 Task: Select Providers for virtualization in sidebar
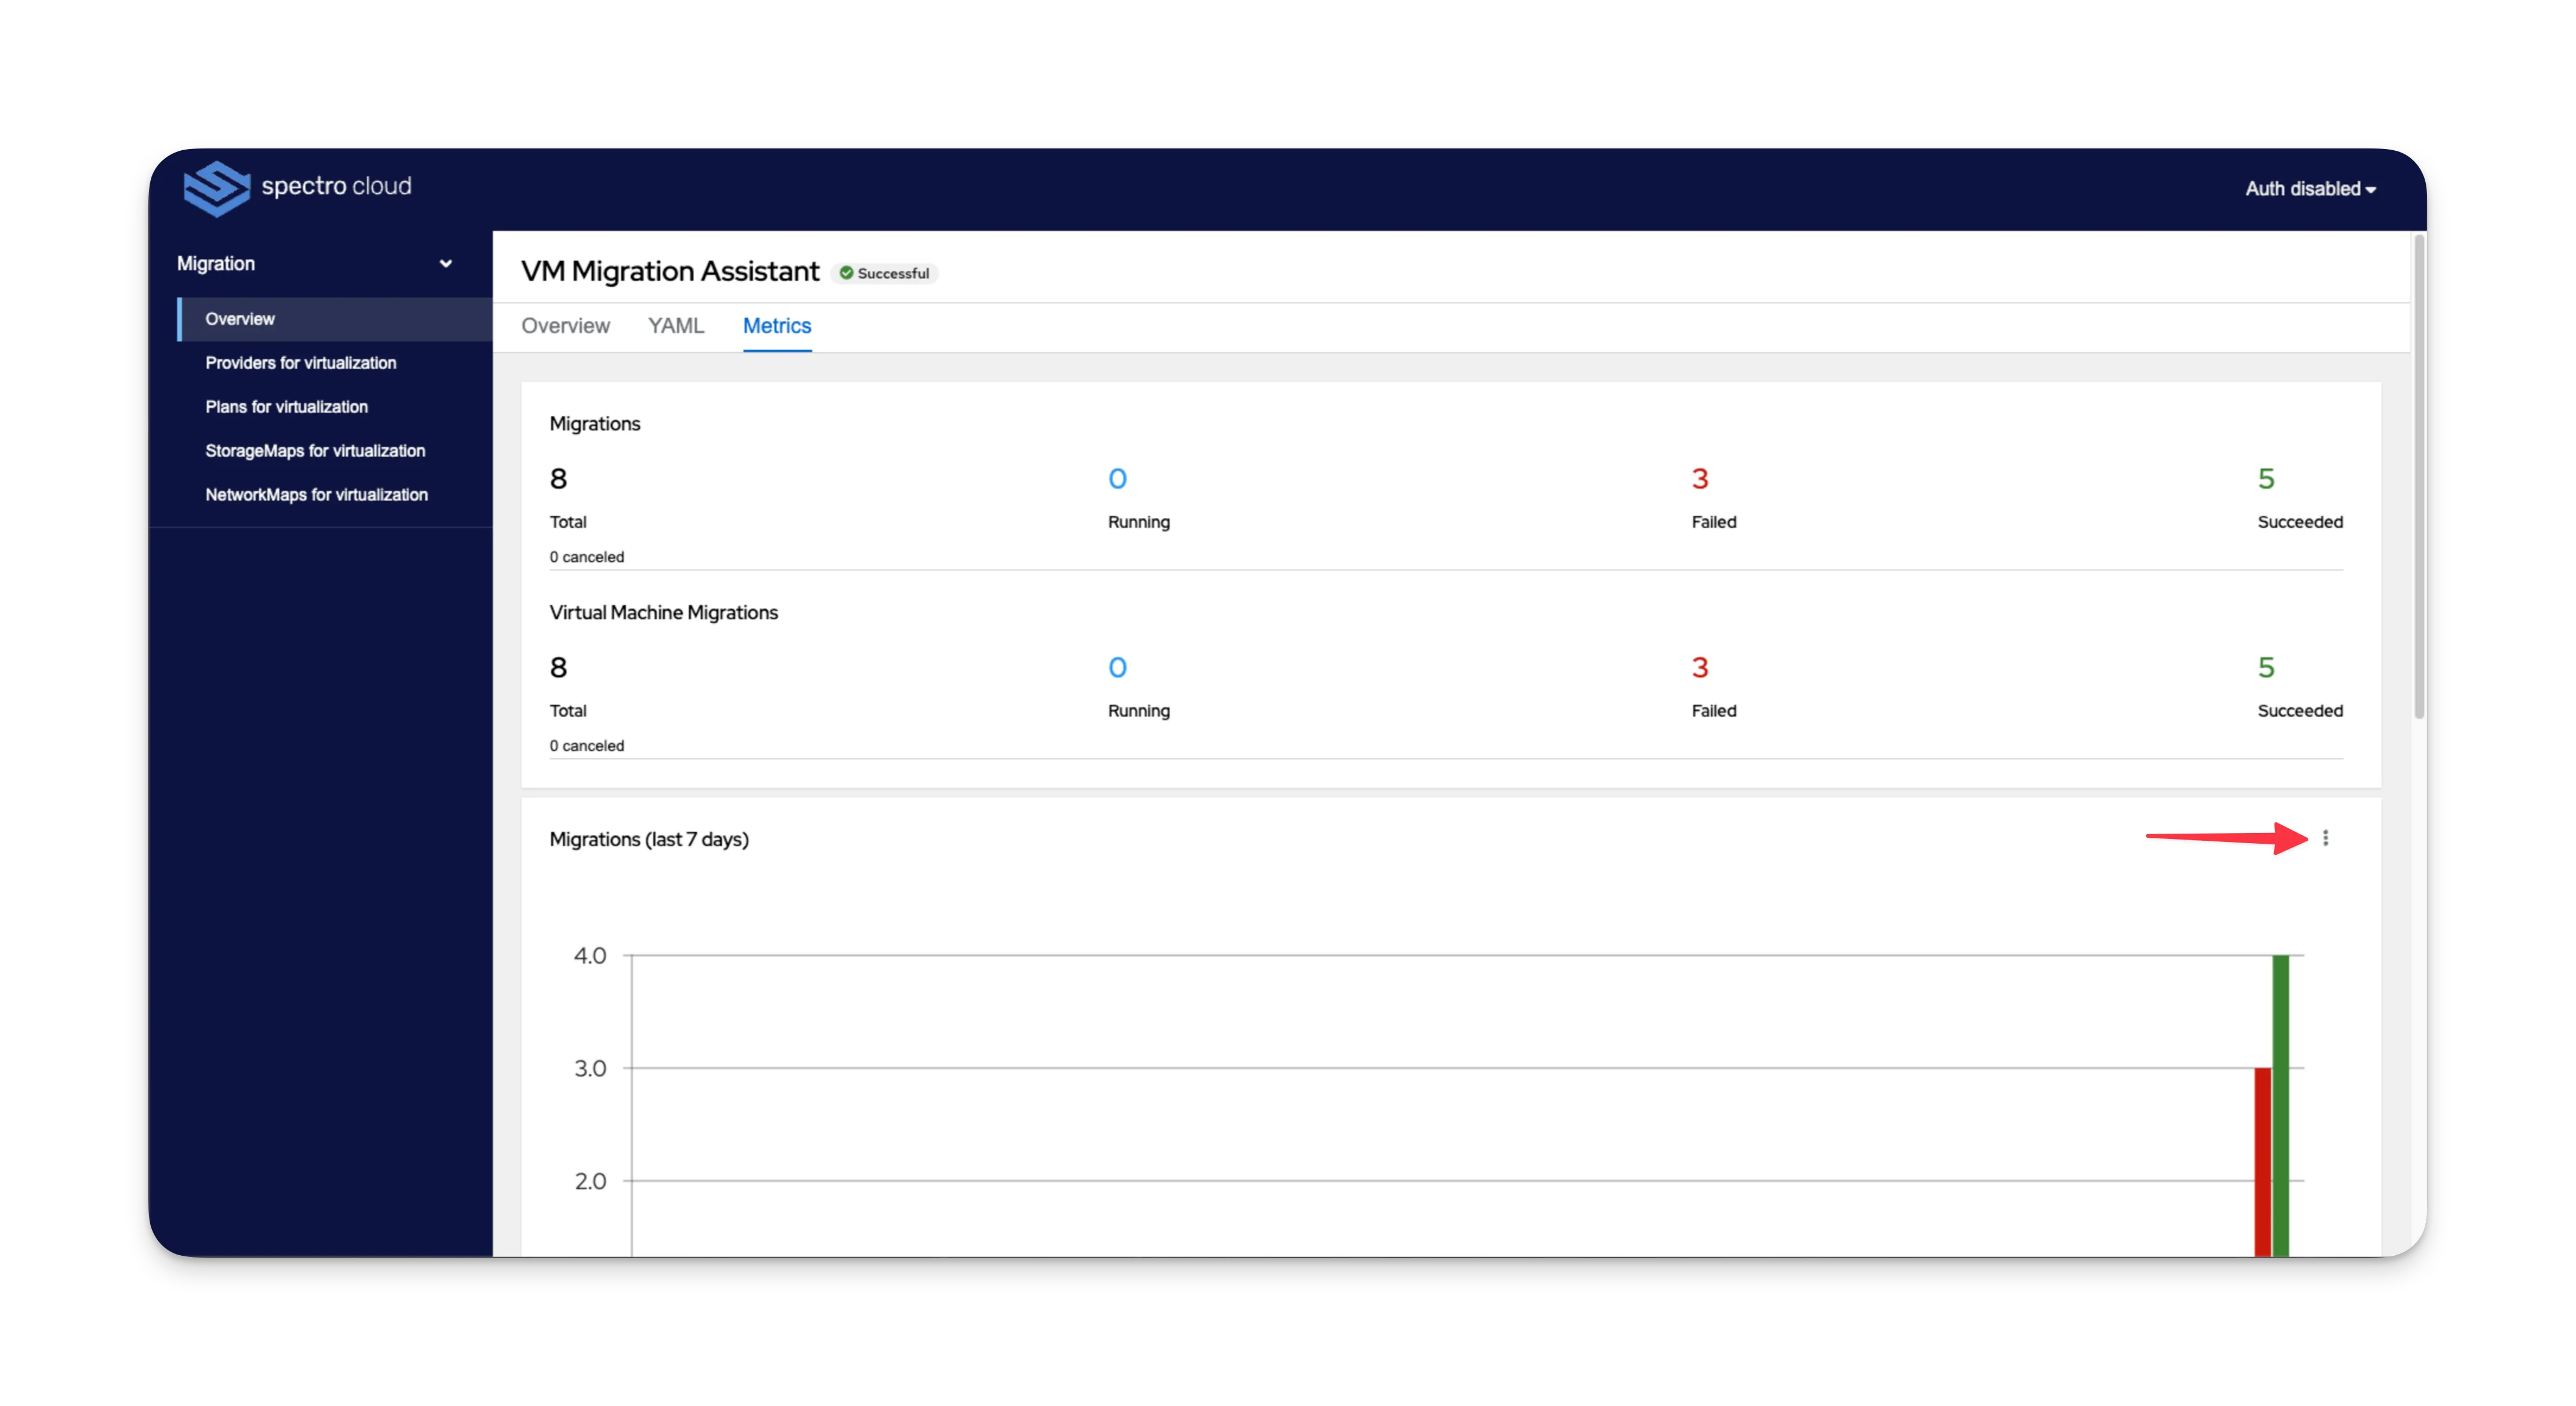point(301,362)
